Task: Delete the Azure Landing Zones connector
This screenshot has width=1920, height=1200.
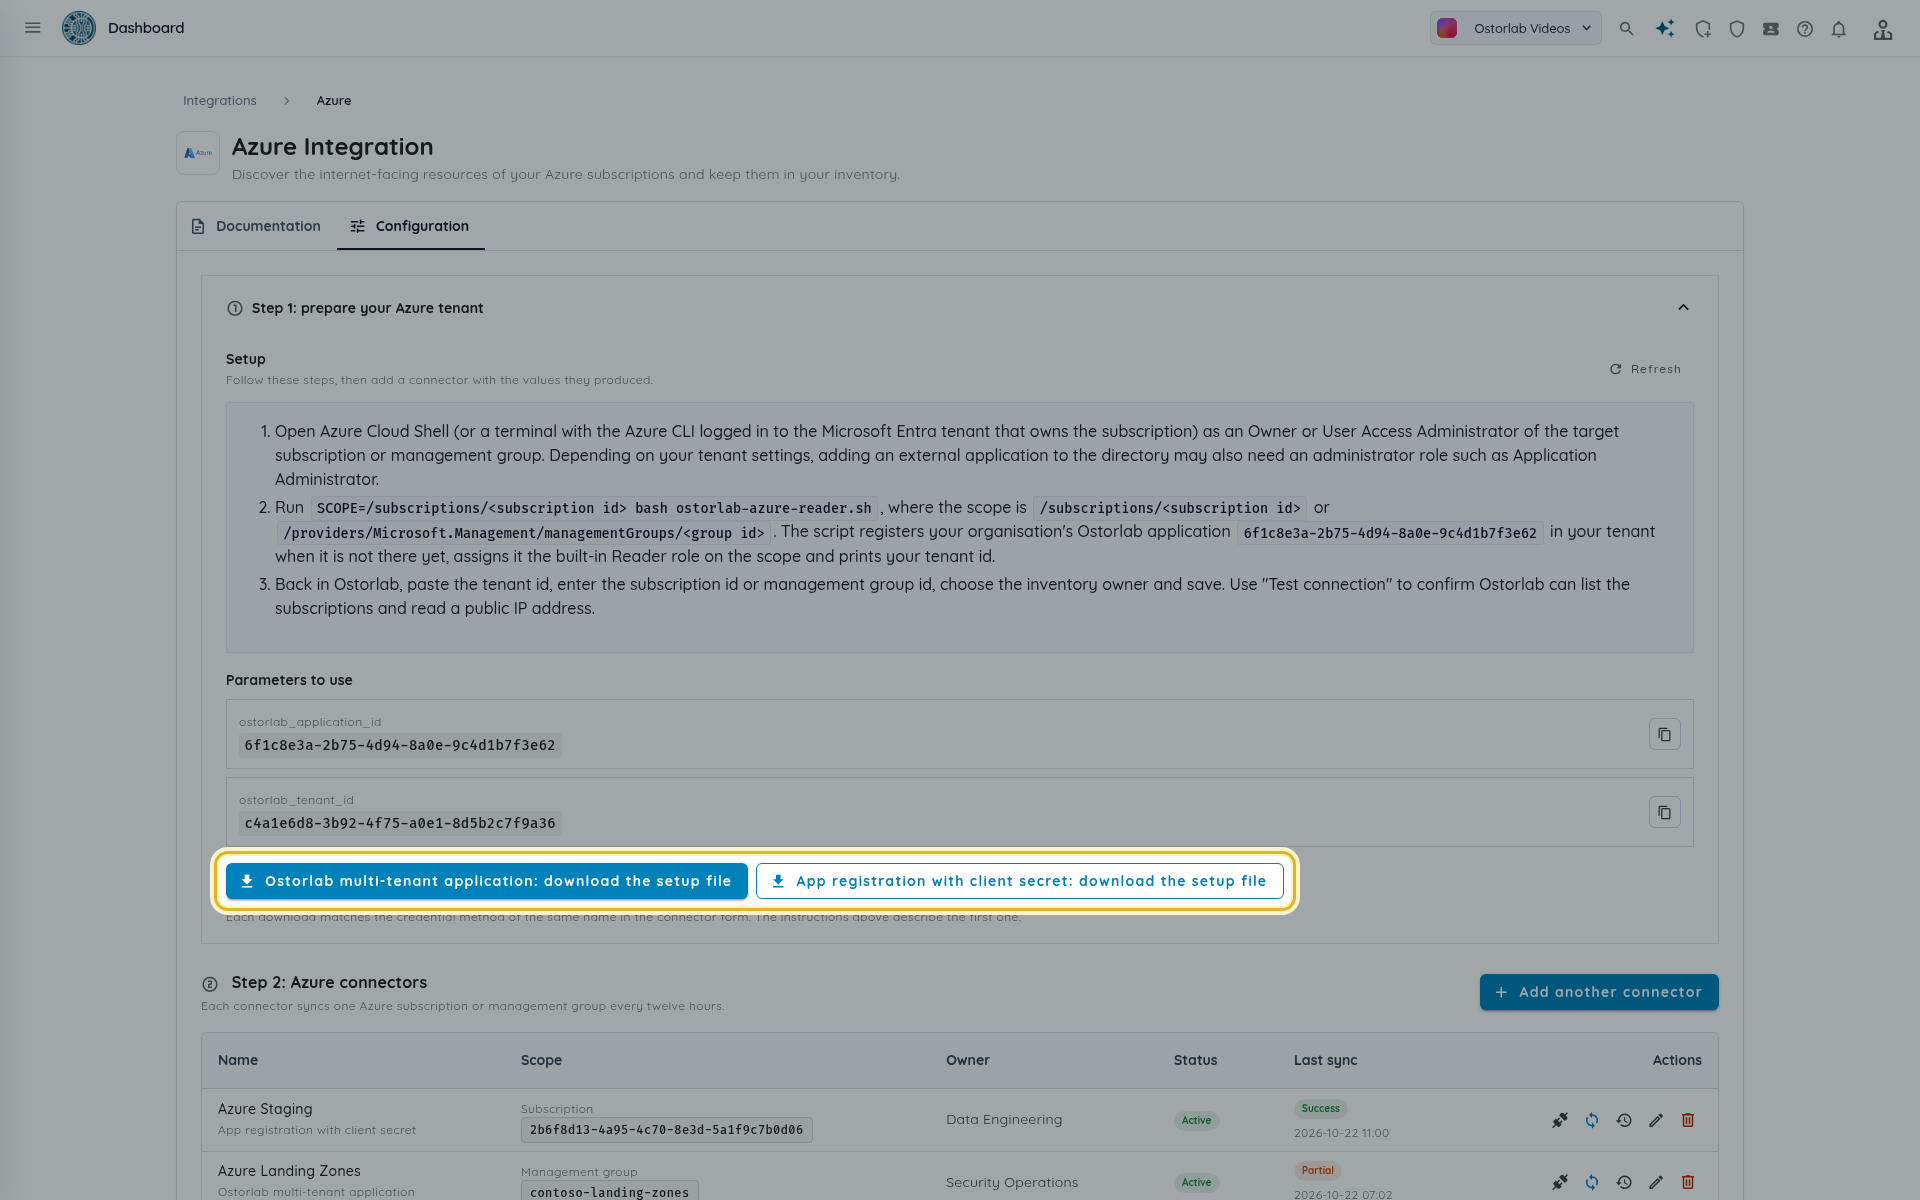Action: (1688, 1182)
